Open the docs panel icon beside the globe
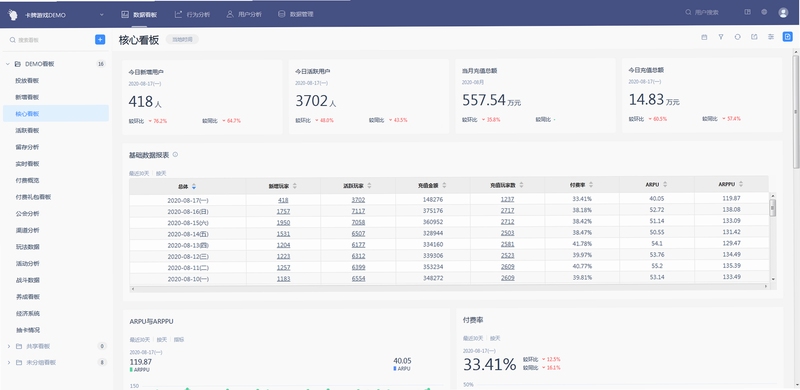 (747, 12)
